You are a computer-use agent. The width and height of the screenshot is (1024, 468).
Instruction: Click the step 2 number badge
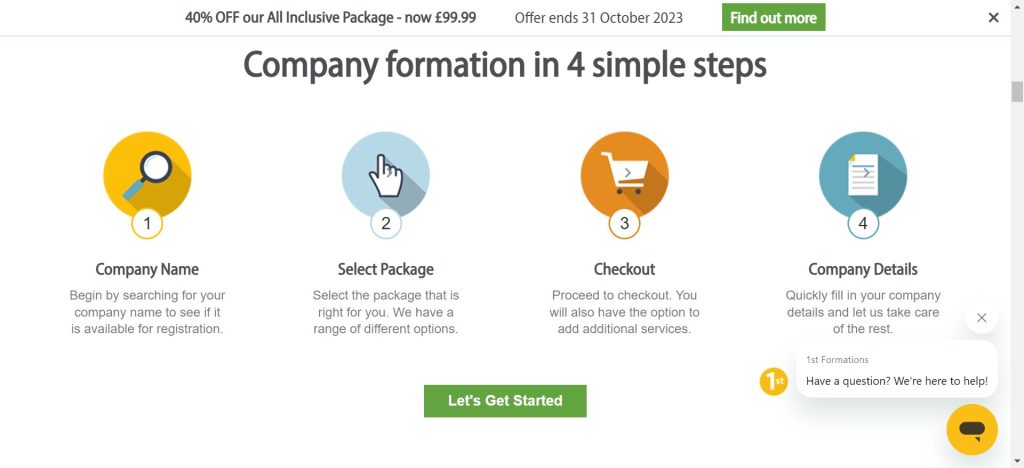click(386, 224)
